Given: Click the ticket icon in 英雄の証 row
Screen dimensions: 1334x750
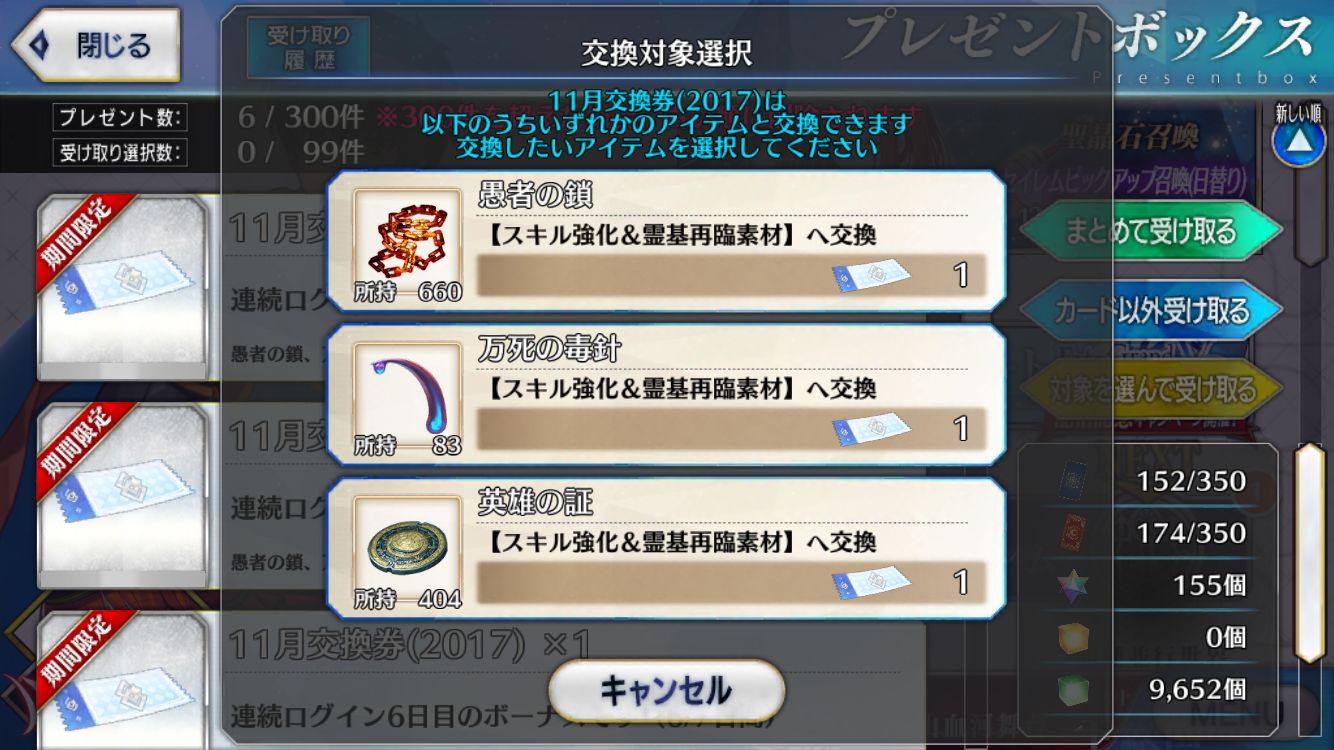Looking at the screenshot, I should click(870, 583).
